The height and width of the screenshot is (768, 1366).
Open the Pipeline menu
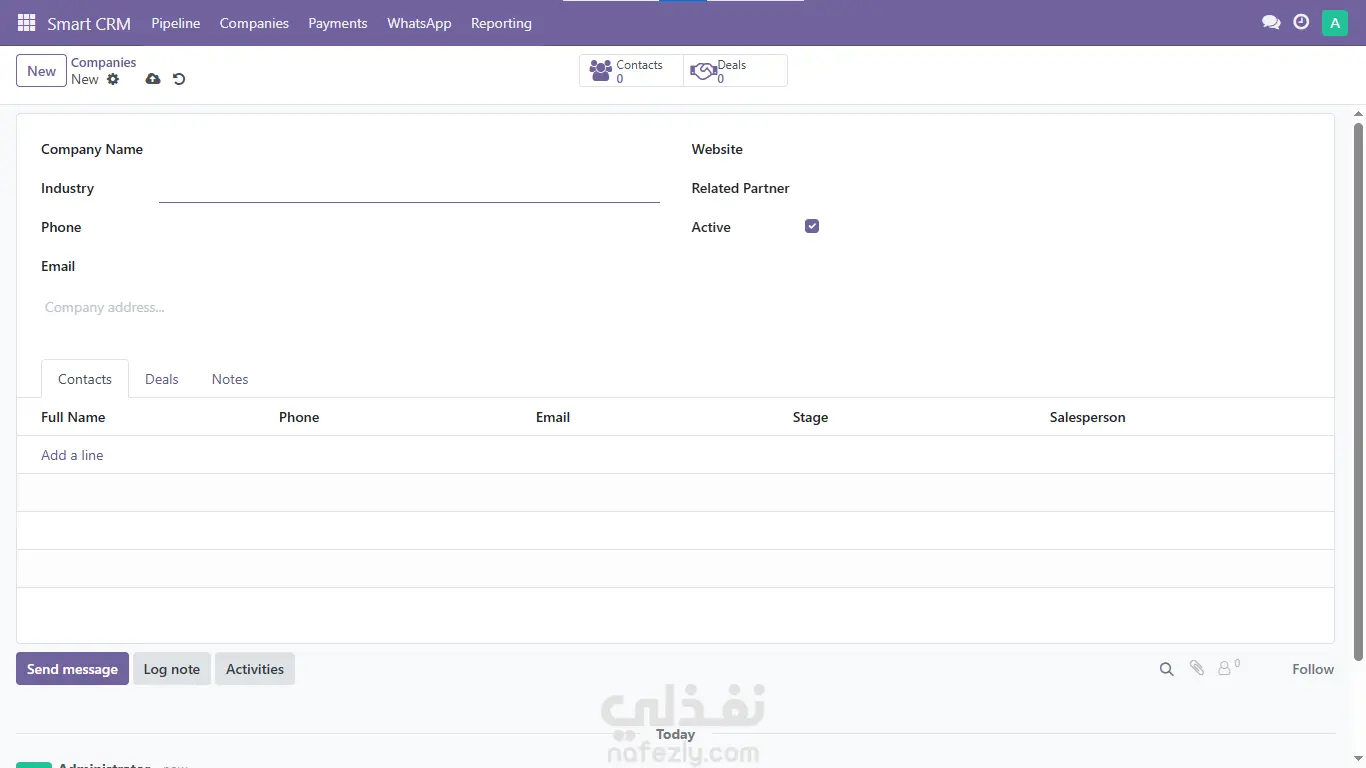176,23
